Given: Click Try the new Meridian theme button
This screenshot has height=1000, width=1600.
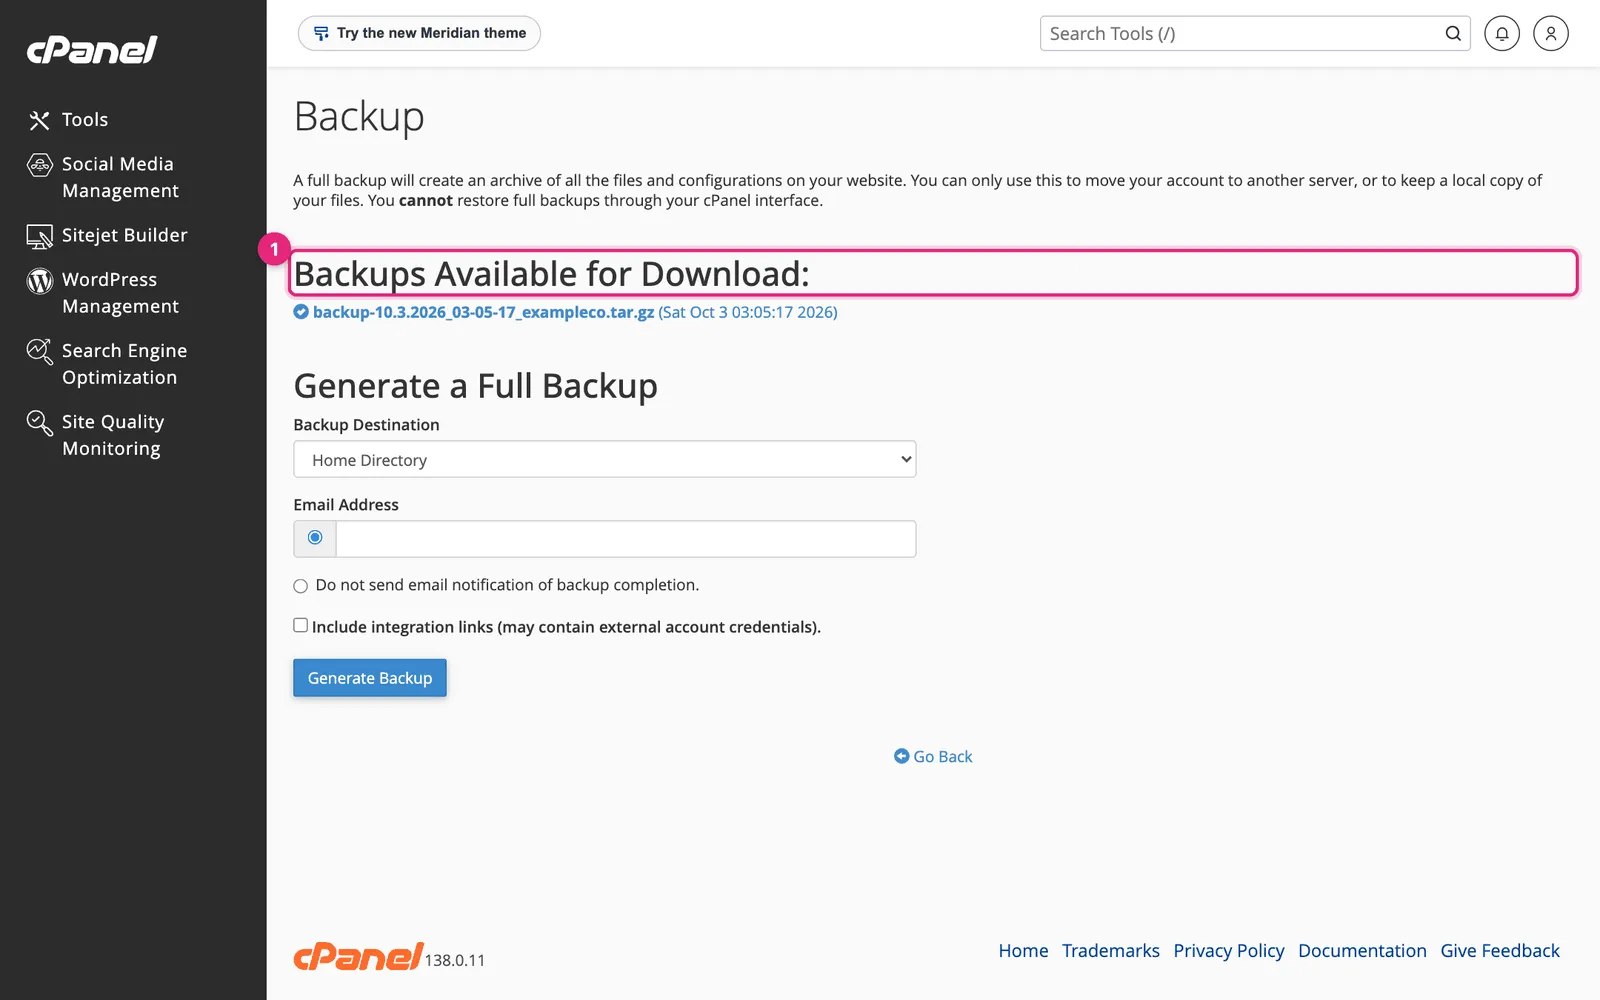Looking at the screenshot, I should (419, 33).
